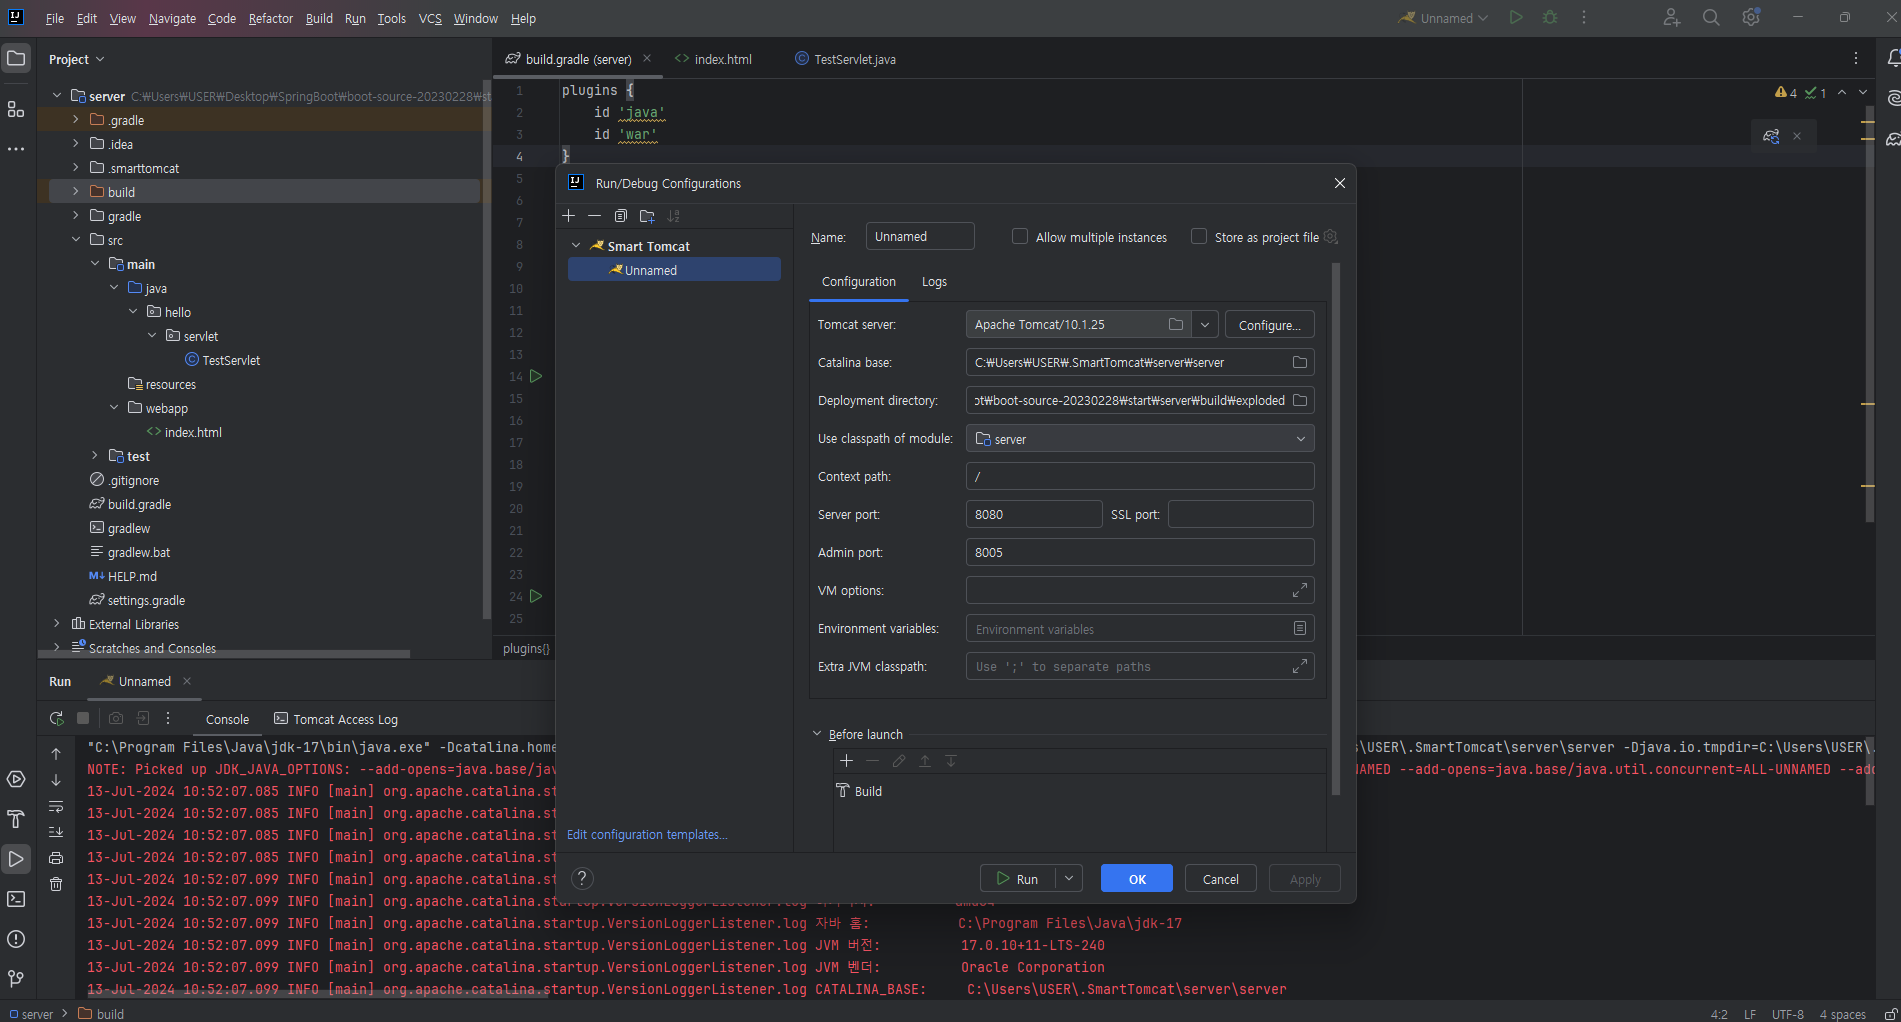
Task: Open Problems tool window icon
Action: (16, 939)
